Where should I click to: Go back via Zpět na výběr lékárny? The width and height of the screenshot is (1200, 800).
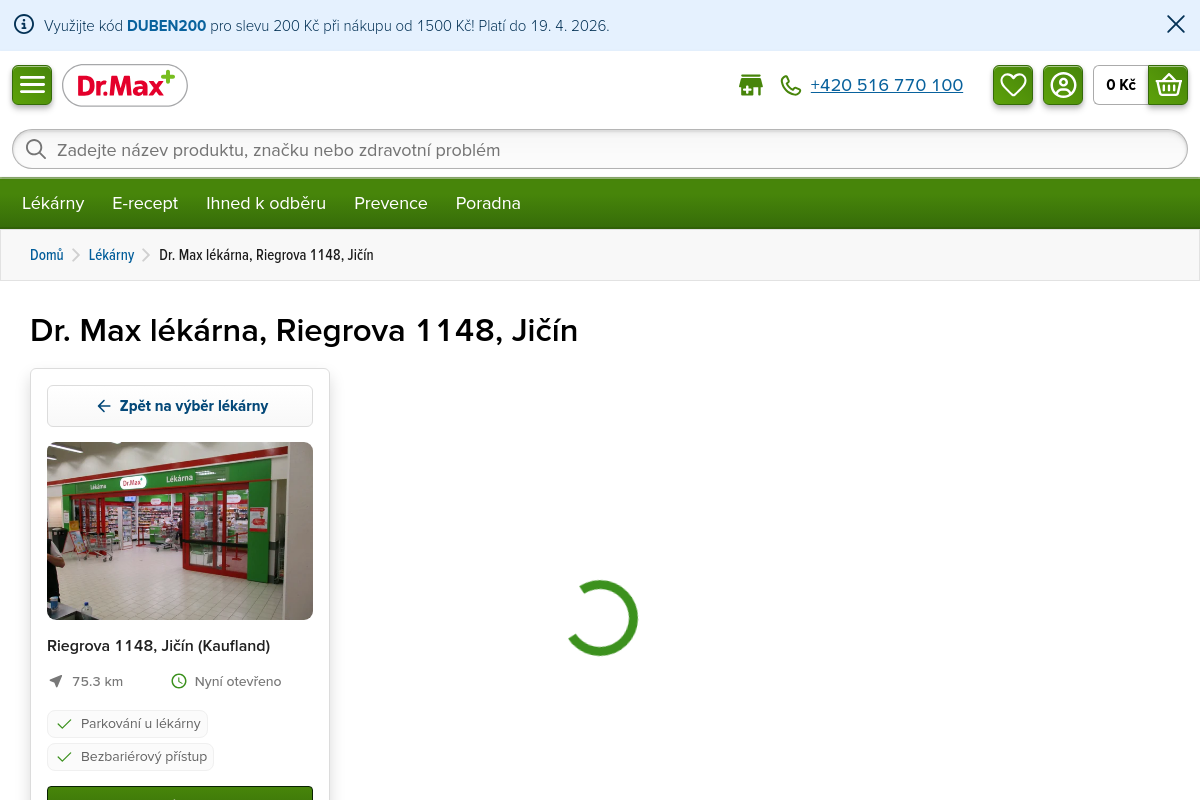180,406
